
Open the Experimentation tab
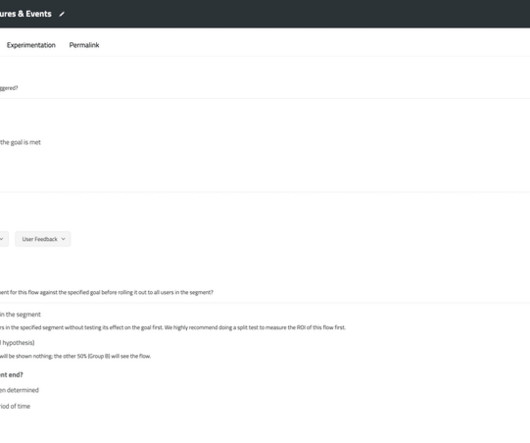click(x=31, y=45)
